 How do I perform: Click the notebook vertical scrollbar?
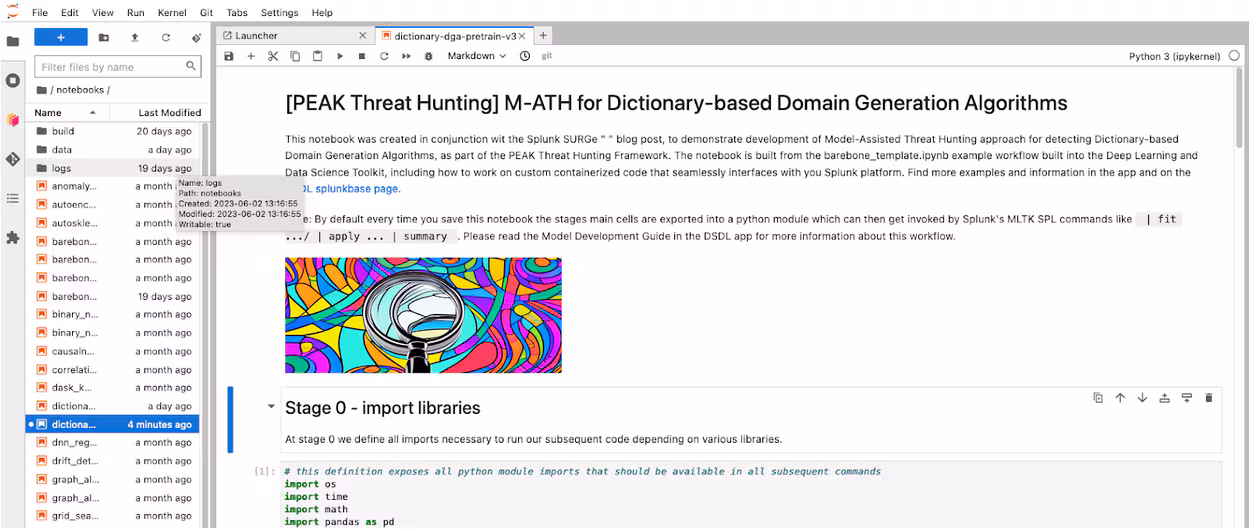click(1241, 120)
